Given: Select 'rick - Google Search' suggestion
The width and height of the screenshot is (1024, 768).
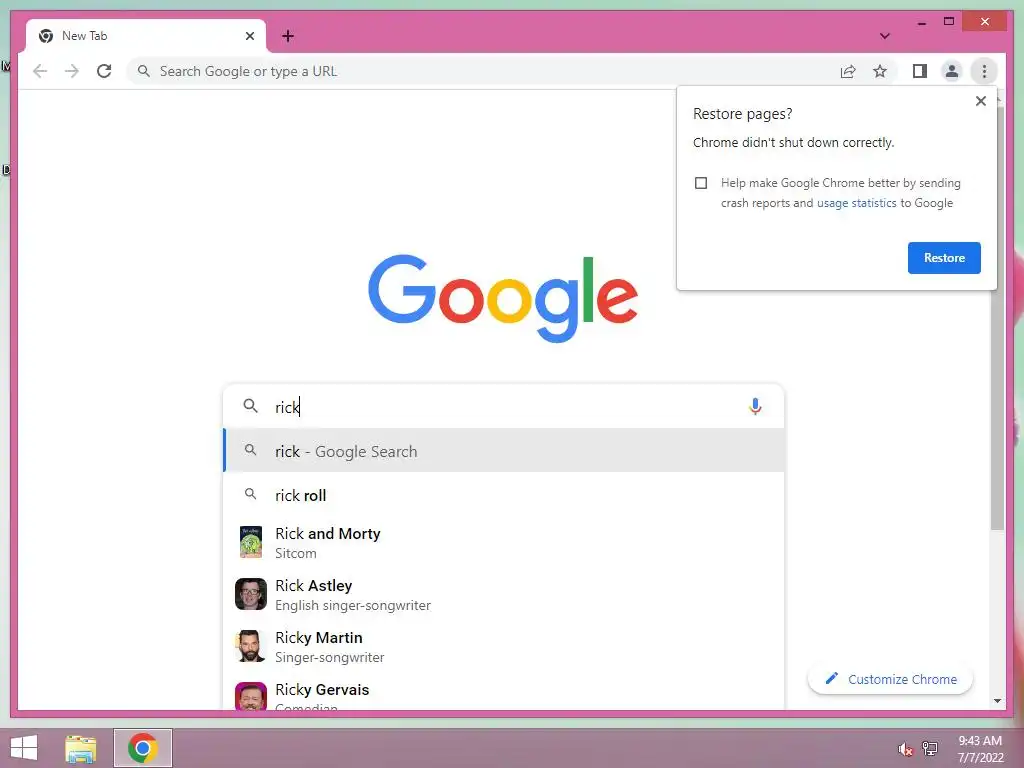Looking at the screenshot, I should coord(503,451).
